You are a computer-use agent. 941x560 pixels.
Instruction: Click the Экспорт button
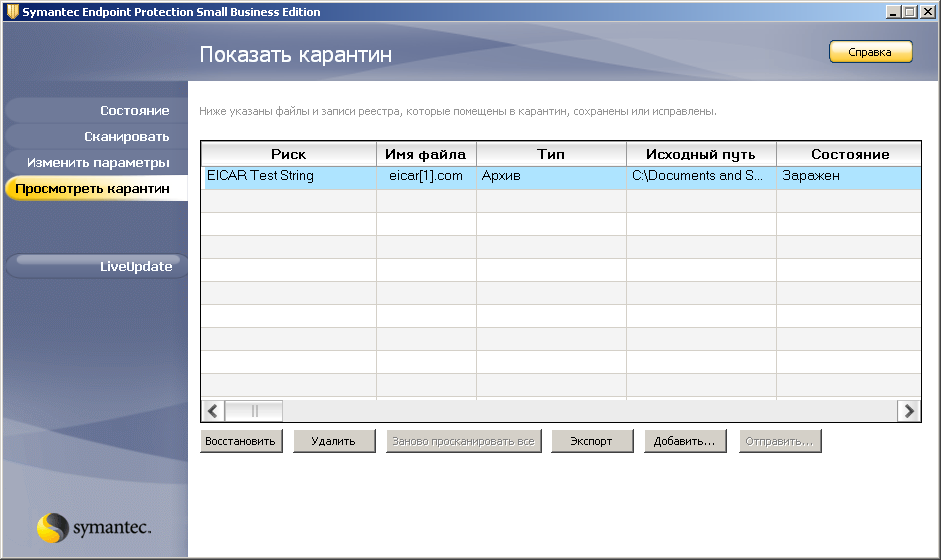(592, 441)
